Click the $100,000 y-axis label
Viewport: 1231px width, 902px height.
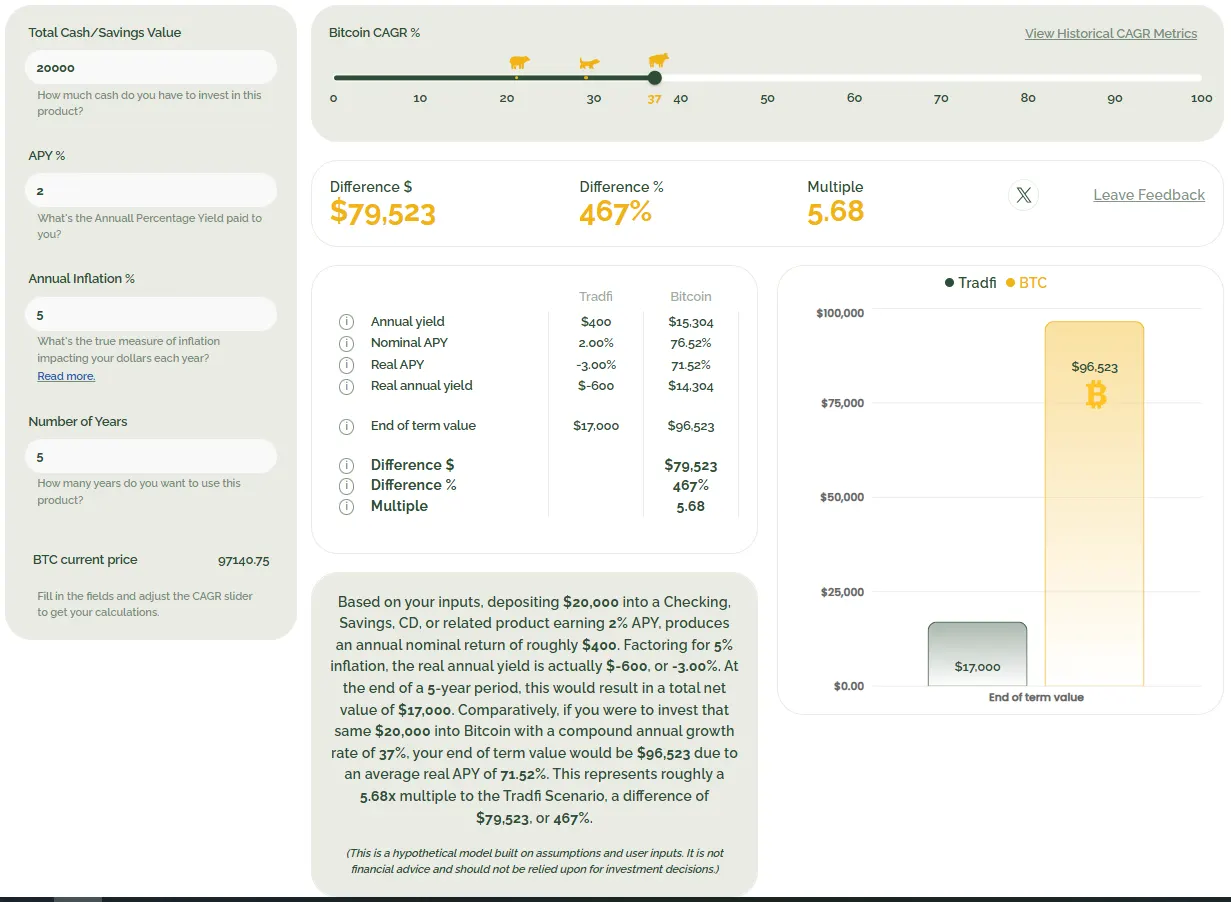[x=840, y=313]
